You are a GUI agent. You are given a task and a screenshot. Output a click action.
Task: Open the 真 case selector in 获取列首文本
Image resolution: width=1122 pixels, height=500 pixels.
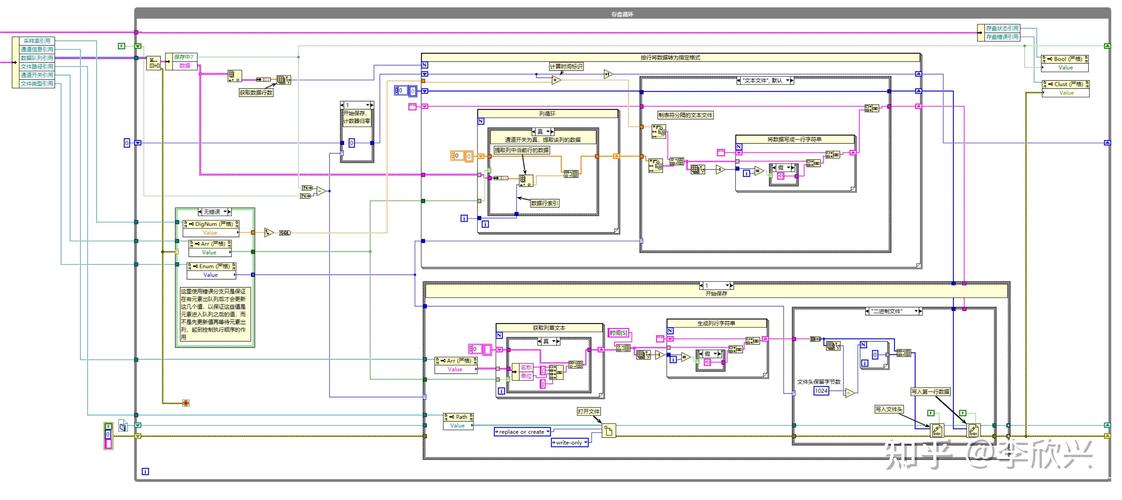[x=548, y=341]
